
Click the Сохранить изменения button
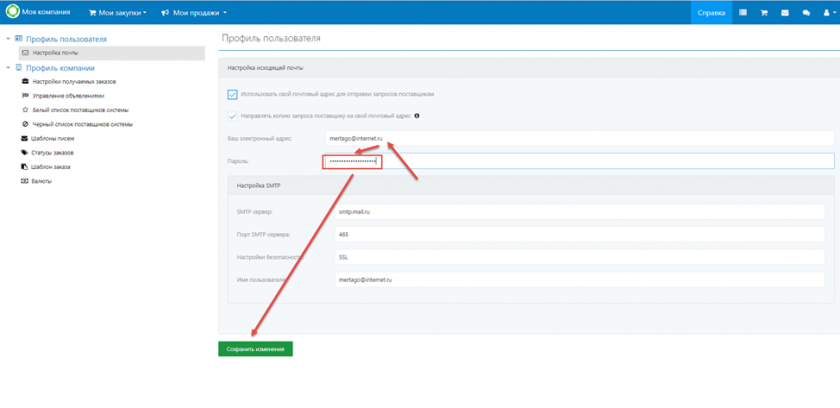[x=255, y=349]
